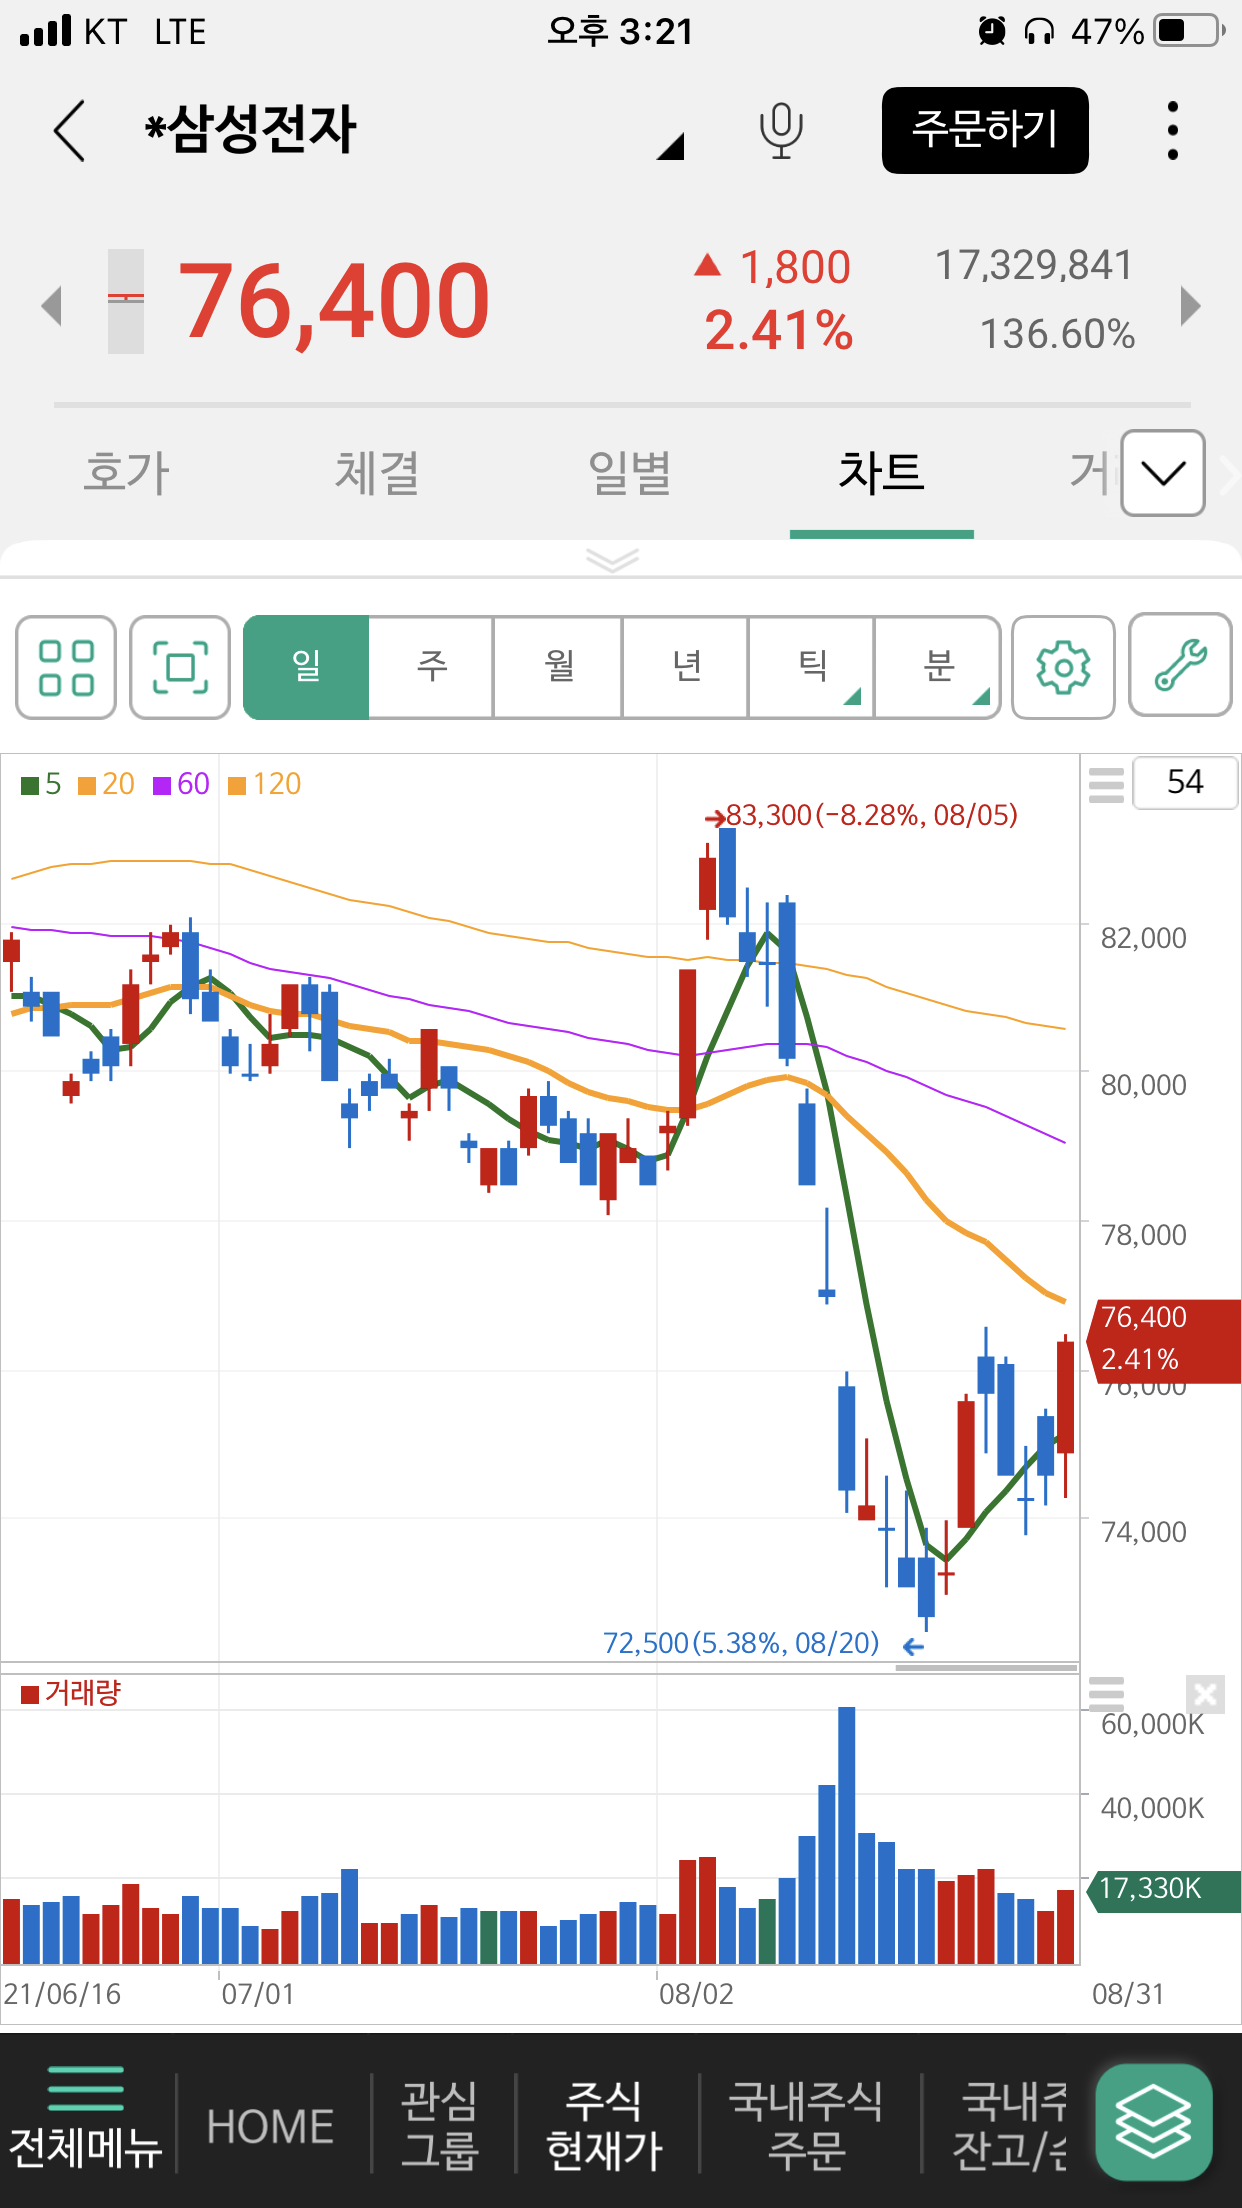Open the wrench chart tools icon

click(x=1180, y=665)
